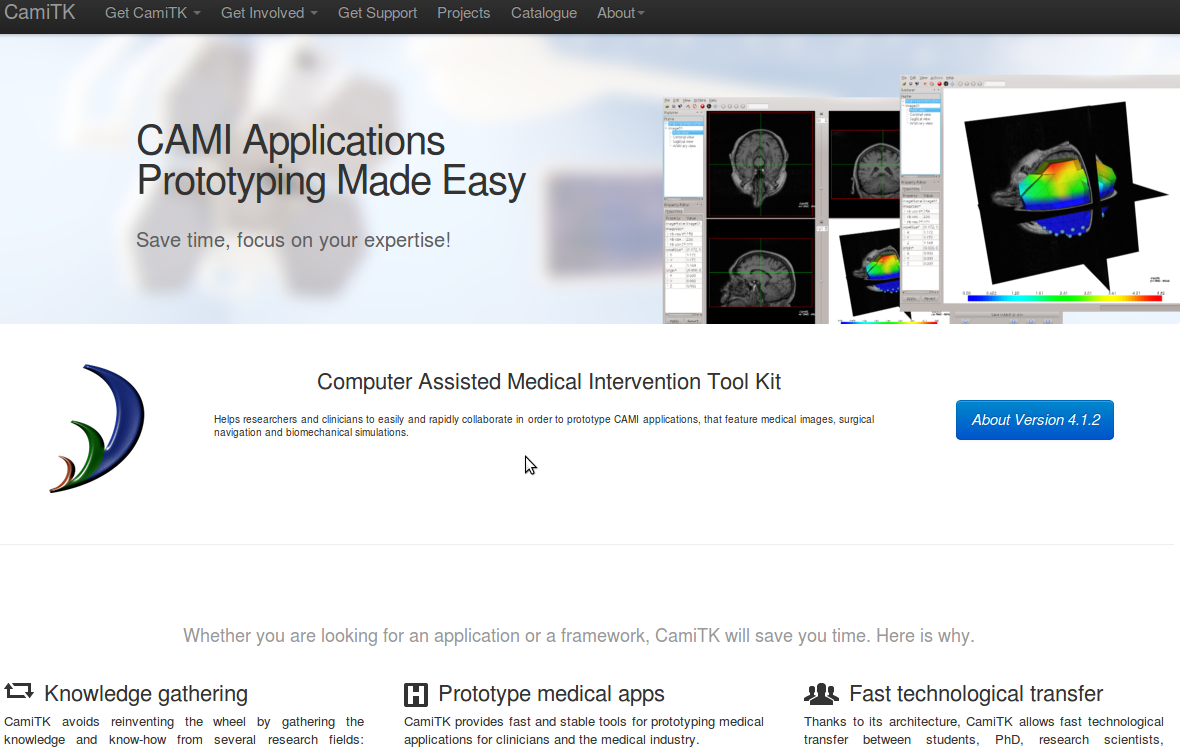Expand the Get Involved dropdown menu
The height and width of the screenshot is (747, 1180).
(269, 13)
